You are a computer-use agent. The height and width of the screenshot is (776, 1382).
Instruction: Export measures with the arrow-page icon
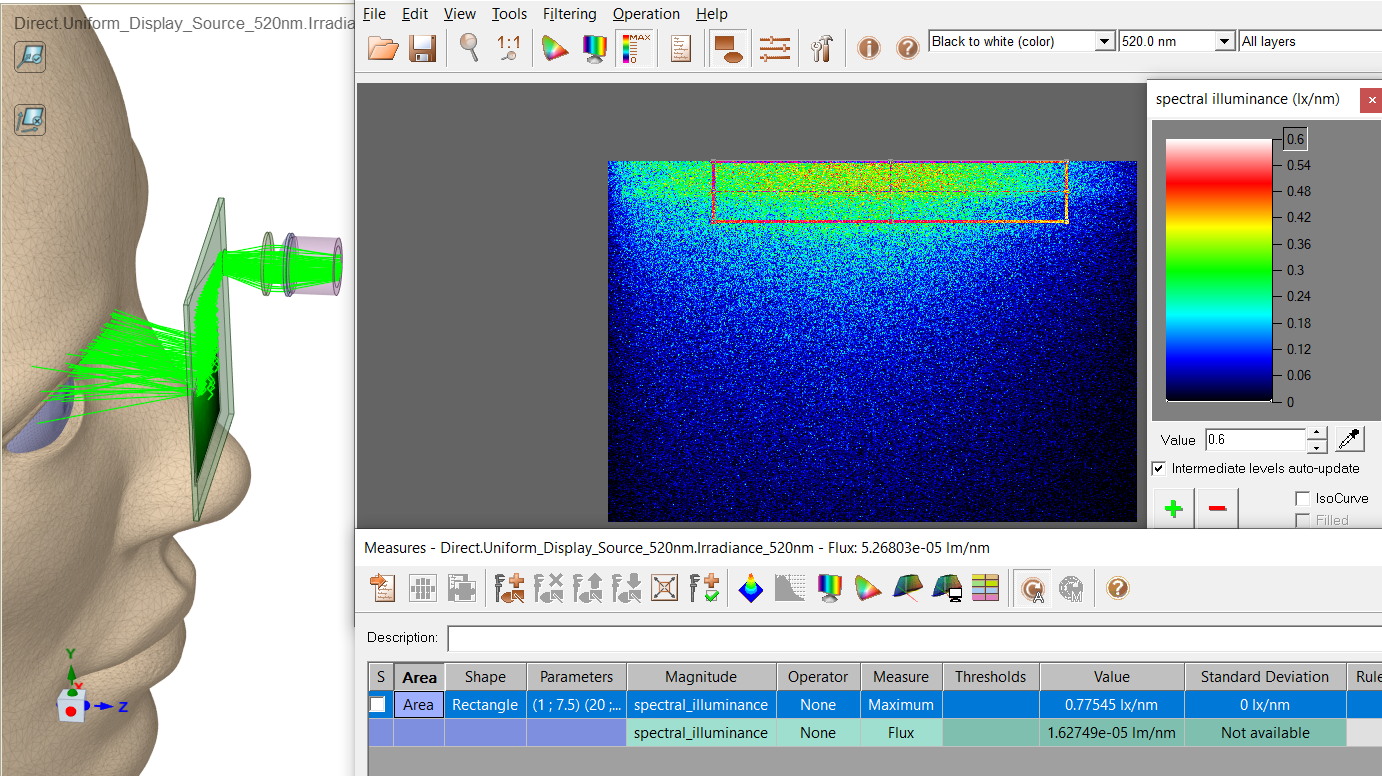[x=383, y=588]
